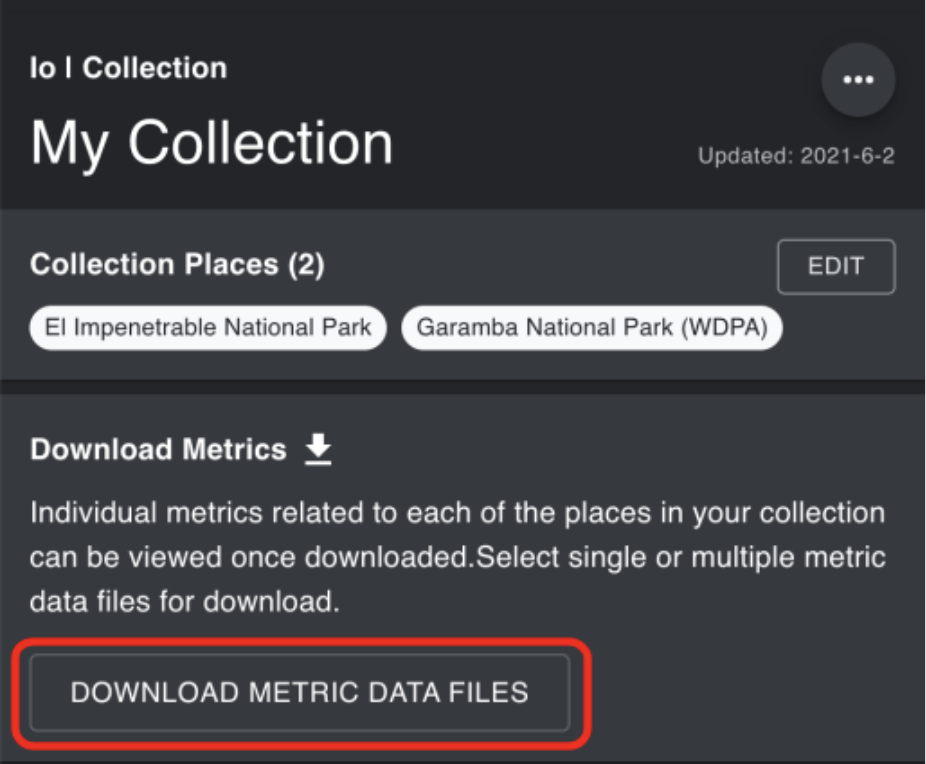This screenshot has height=764, width=926.
Task: Click the Io text in the breadcrumb
Action: pyautogui.click(x=43, y=68)
